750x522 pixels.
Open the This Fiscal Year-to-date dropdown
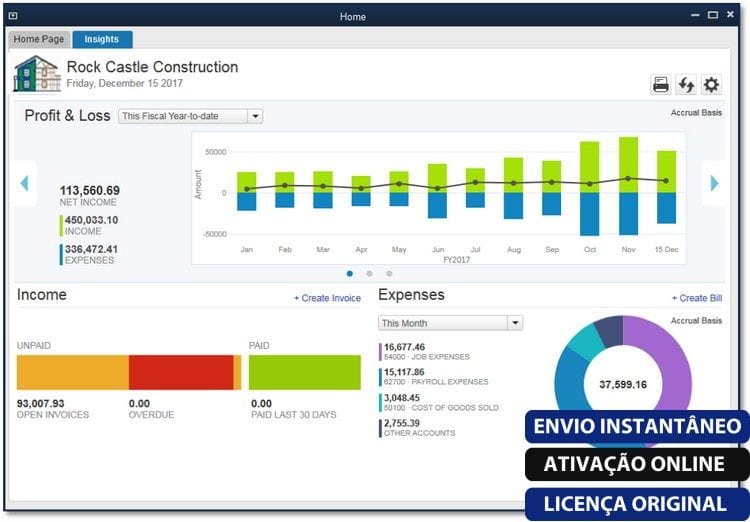pyautogui.click(x=190, y=116)
